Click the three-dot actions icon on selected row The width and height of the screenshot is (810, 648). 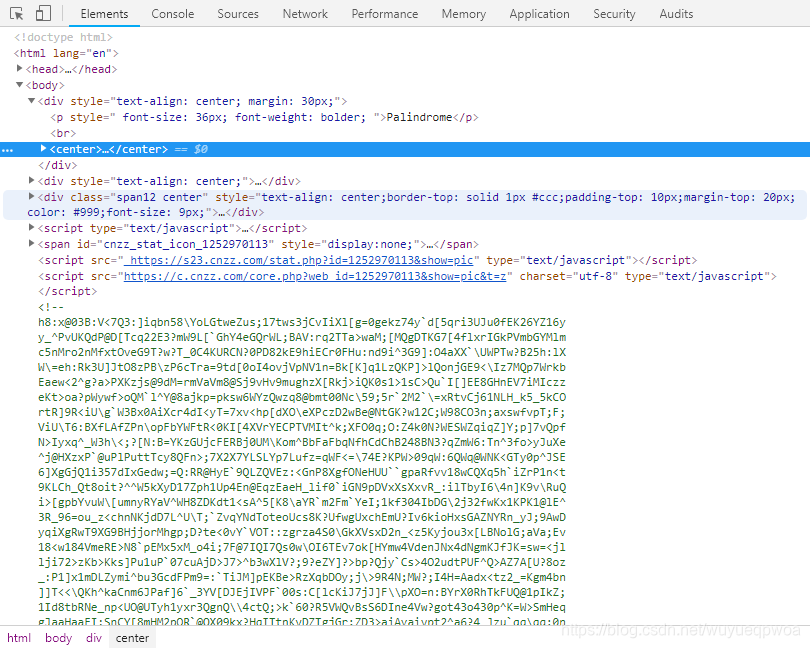click(7, 150)
